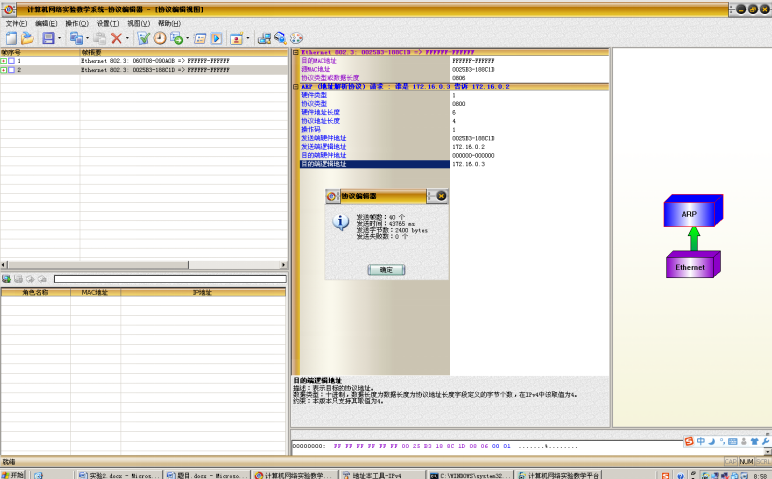Expand frame 1 with the plus box

(3, 61)
